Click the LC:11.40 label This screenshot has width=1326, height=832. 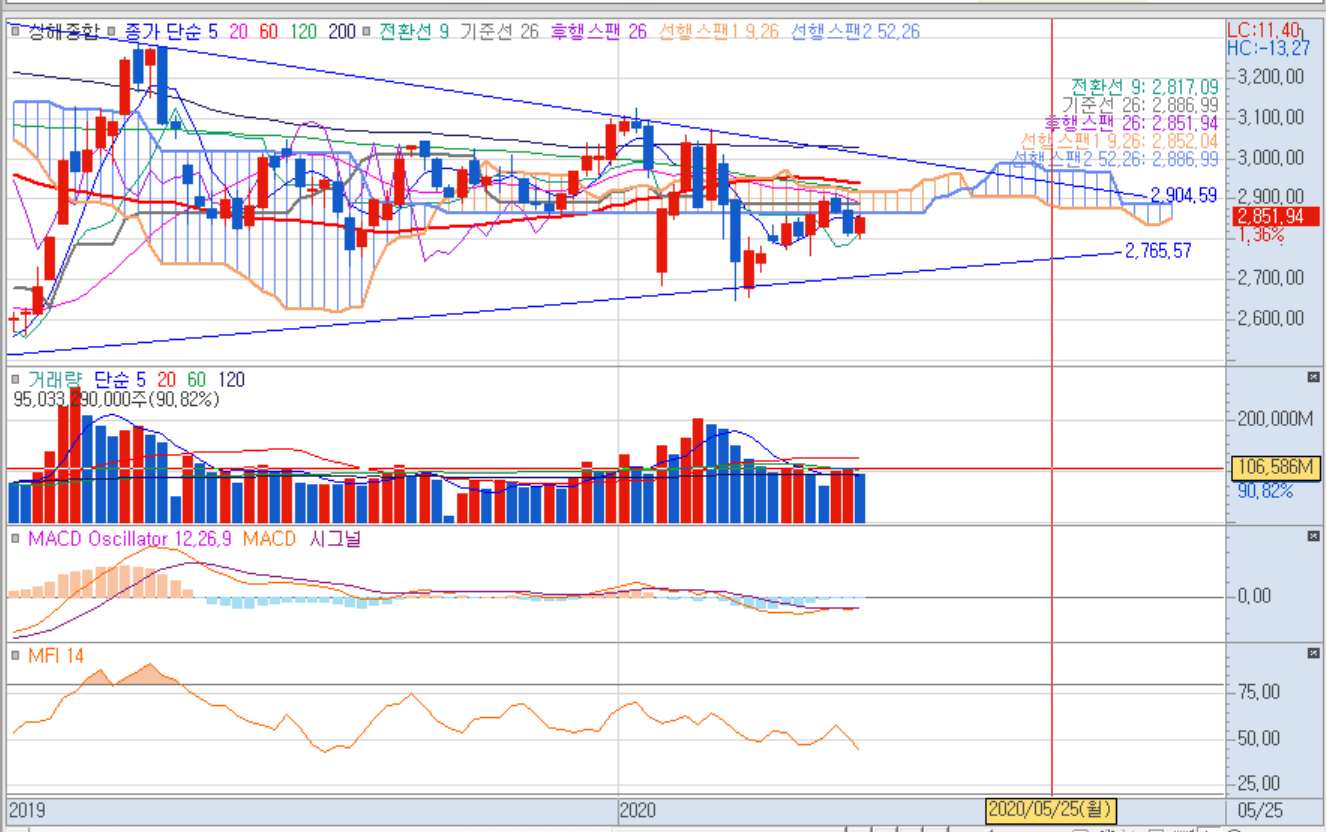(x=1263, y=29)
